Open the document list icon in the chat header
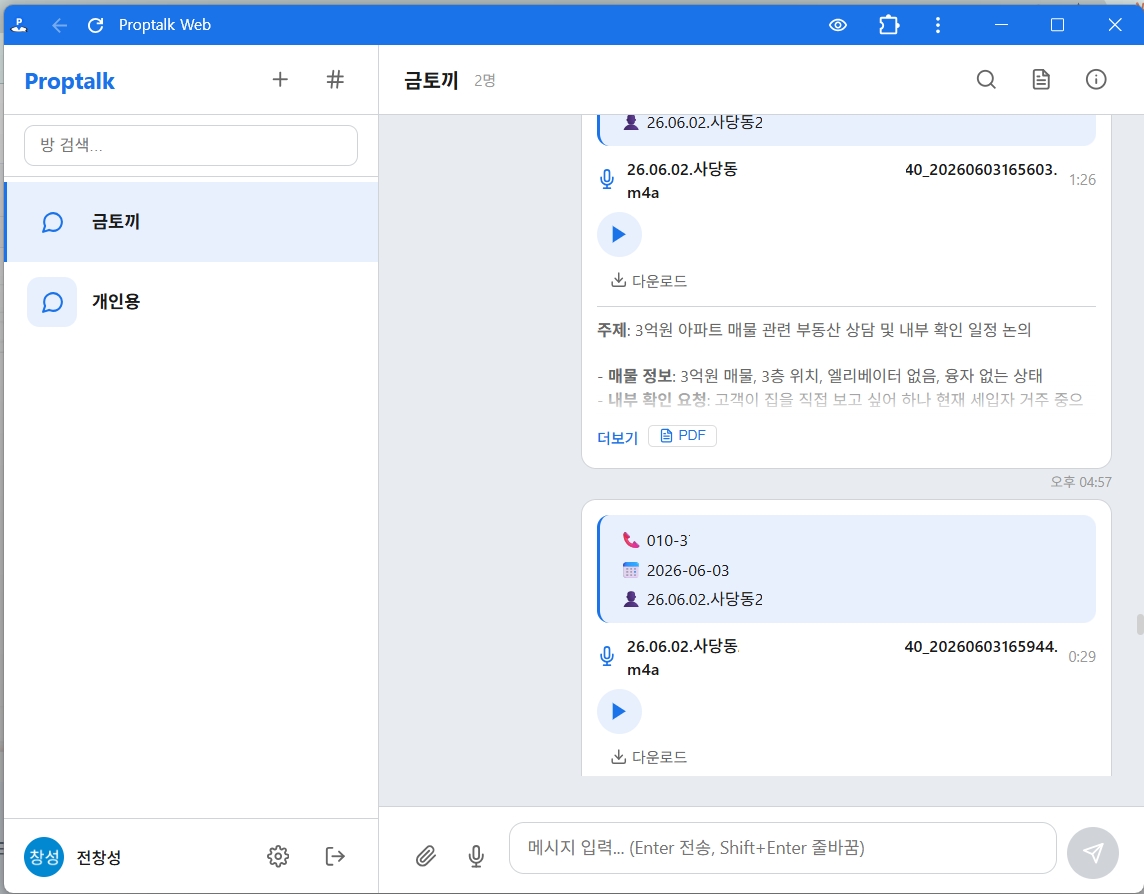Screen dimensions: 1144x894 pyautogui.click(x=1041, y=80)
